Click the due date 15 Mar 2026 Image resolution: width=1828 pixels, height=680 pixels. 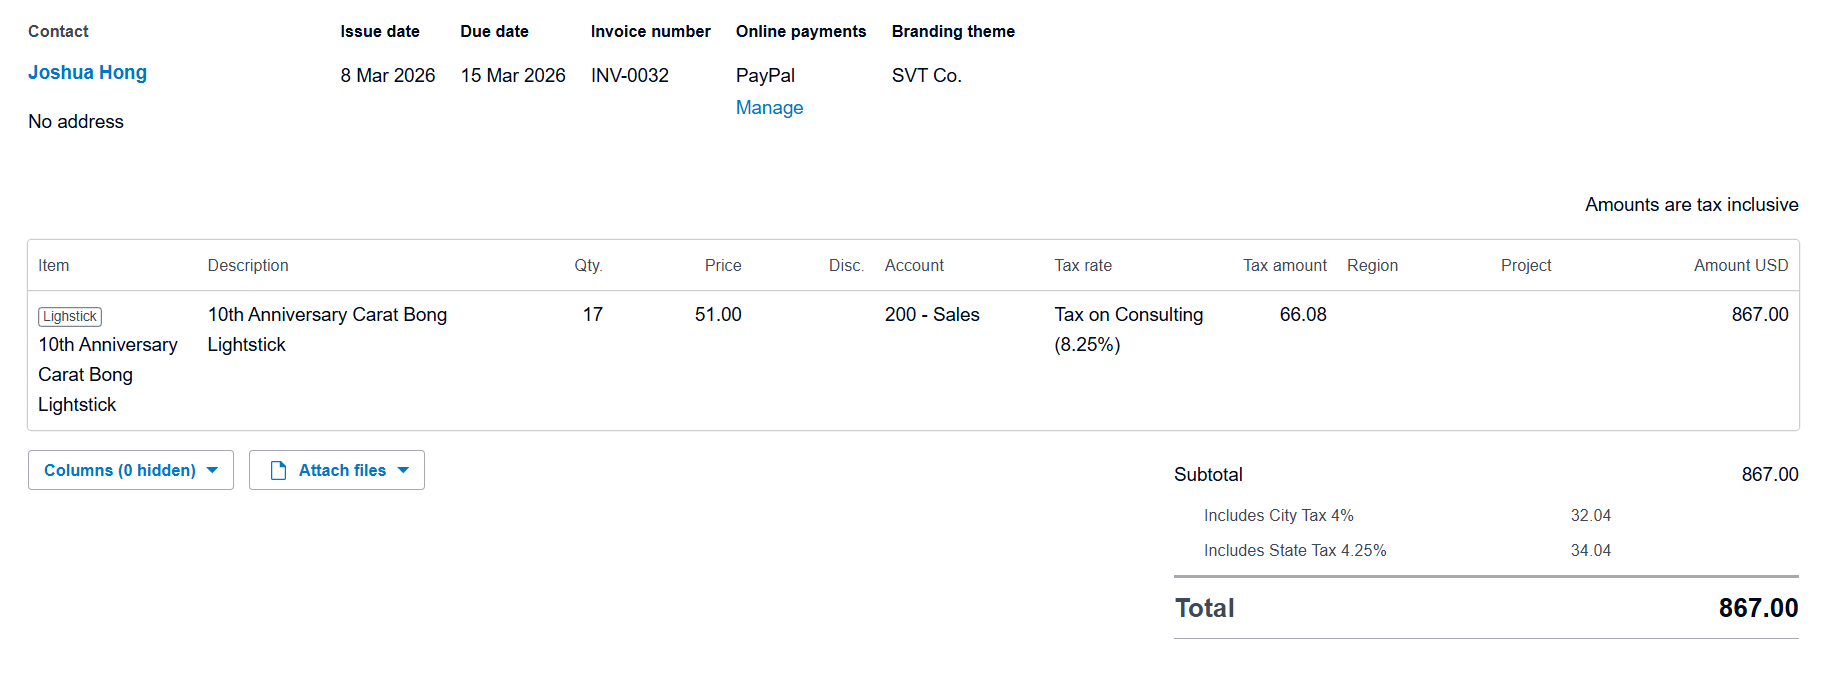[513, 75]
